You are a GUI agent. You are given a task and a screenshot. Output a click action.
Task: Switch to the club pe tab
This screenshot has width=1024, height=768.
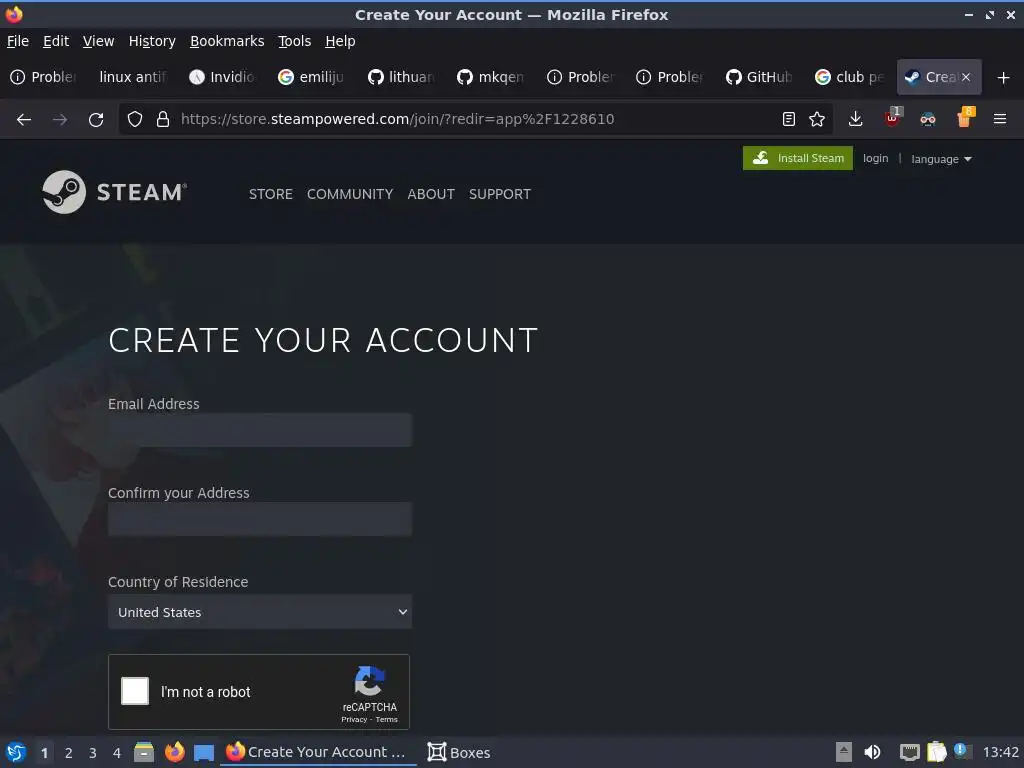coord(850,77)
